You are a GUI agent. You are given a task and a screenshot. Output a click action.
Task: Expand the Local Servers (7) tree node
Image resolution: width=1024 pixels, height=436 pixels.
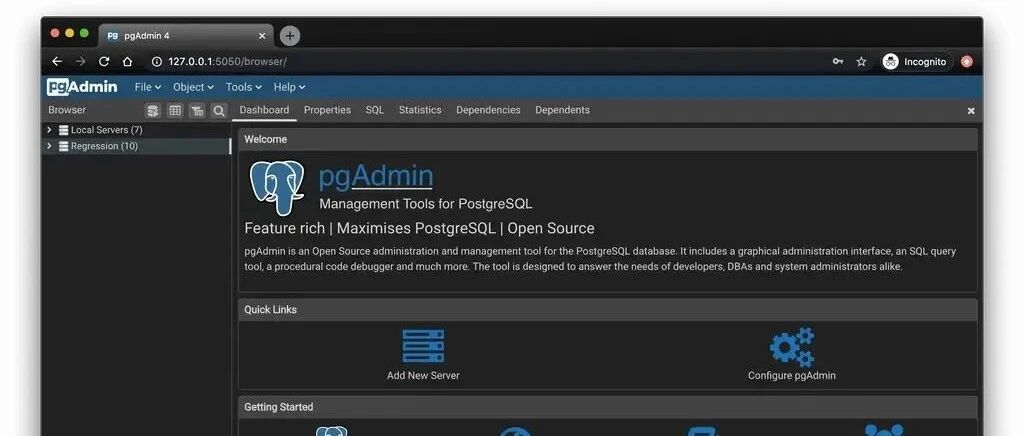(x=49, y=130)
